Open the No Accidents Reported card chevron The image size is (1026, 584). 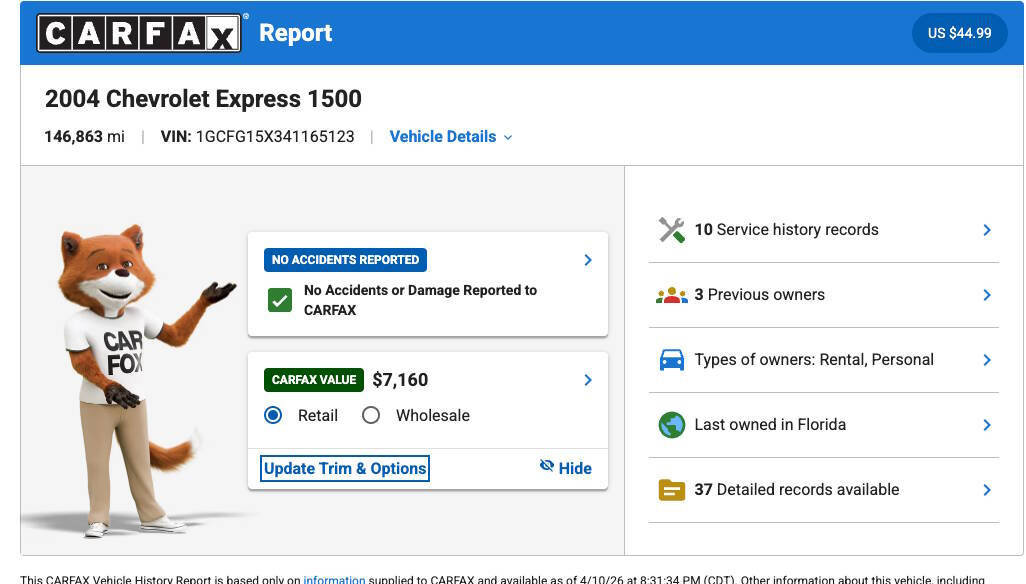tap(588, 260)
